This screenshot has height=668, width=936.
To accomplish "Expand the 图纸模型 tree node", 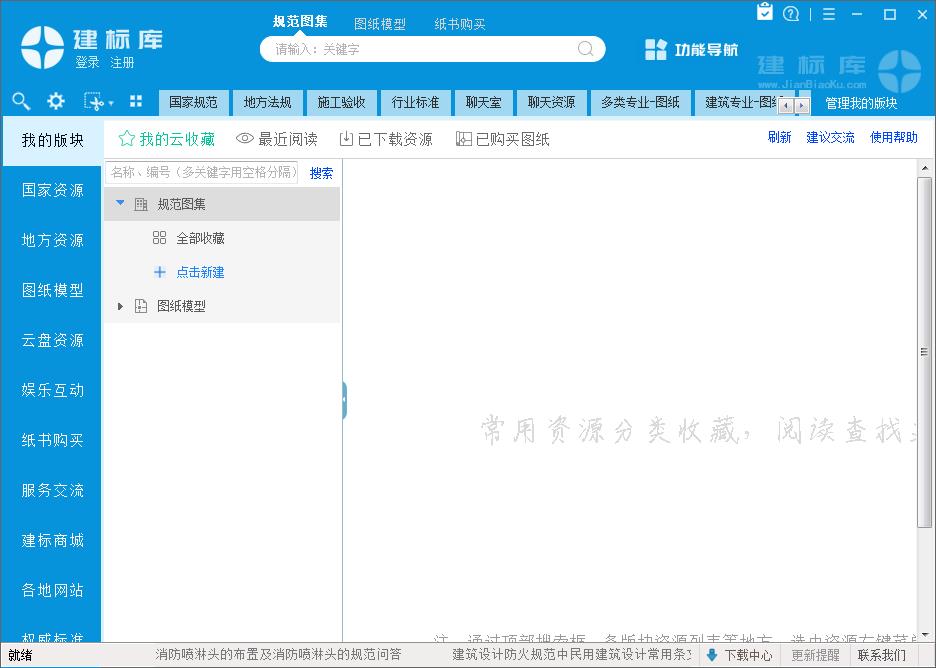I will point(120,306).
